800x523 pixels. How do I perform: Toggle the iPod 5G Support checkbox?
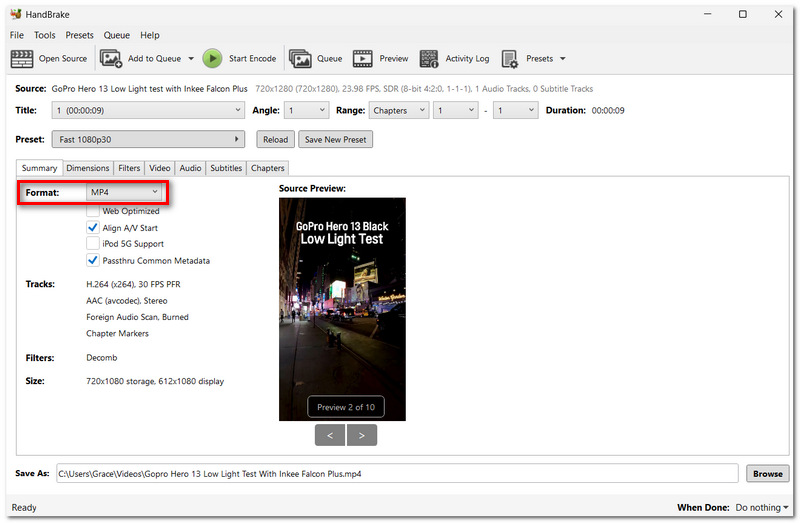(x=92, y=243)
